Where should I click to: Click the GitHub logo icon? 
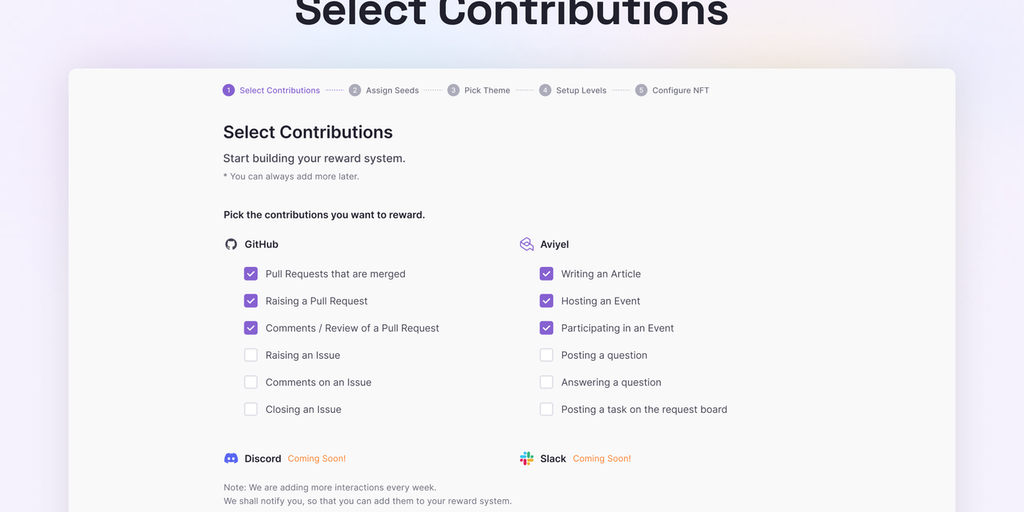coord(231,244)
